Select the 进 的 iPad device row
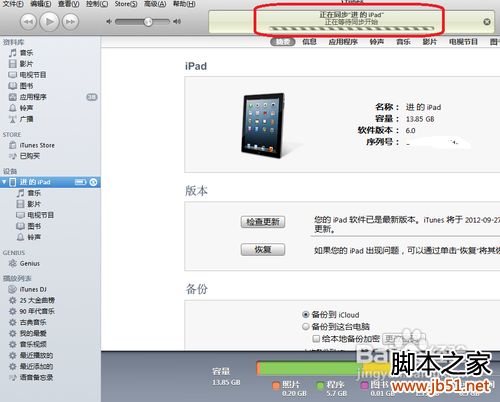The height and width of the screenshot is (402, 500). (x=50, y=182)
